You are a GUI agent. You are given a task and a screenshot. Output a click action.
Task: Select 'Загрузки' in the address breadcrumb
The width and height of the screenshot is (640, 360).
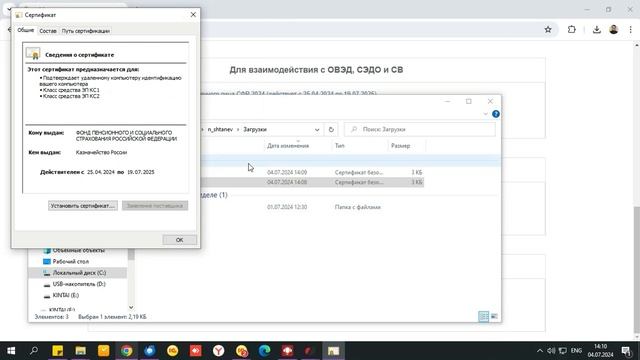tap(255, 129)
